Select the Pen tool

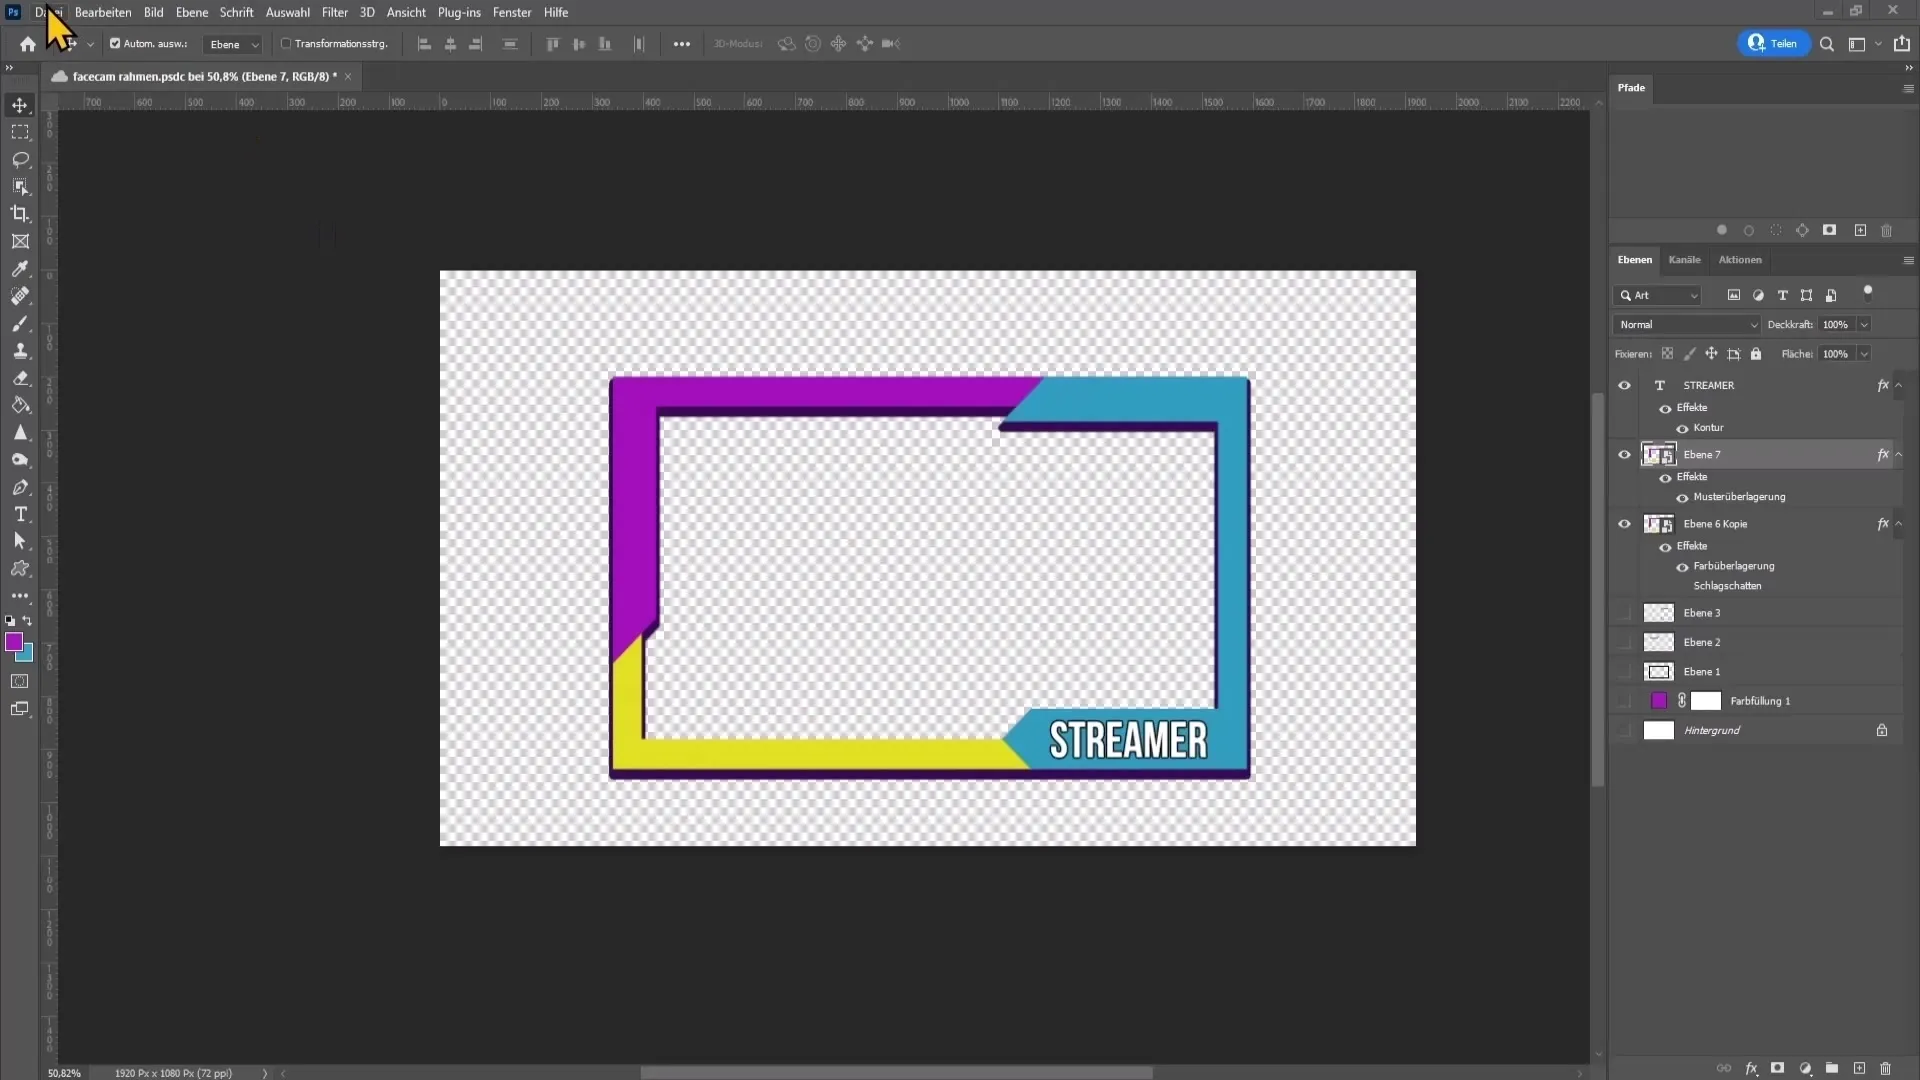click(20, 487)
